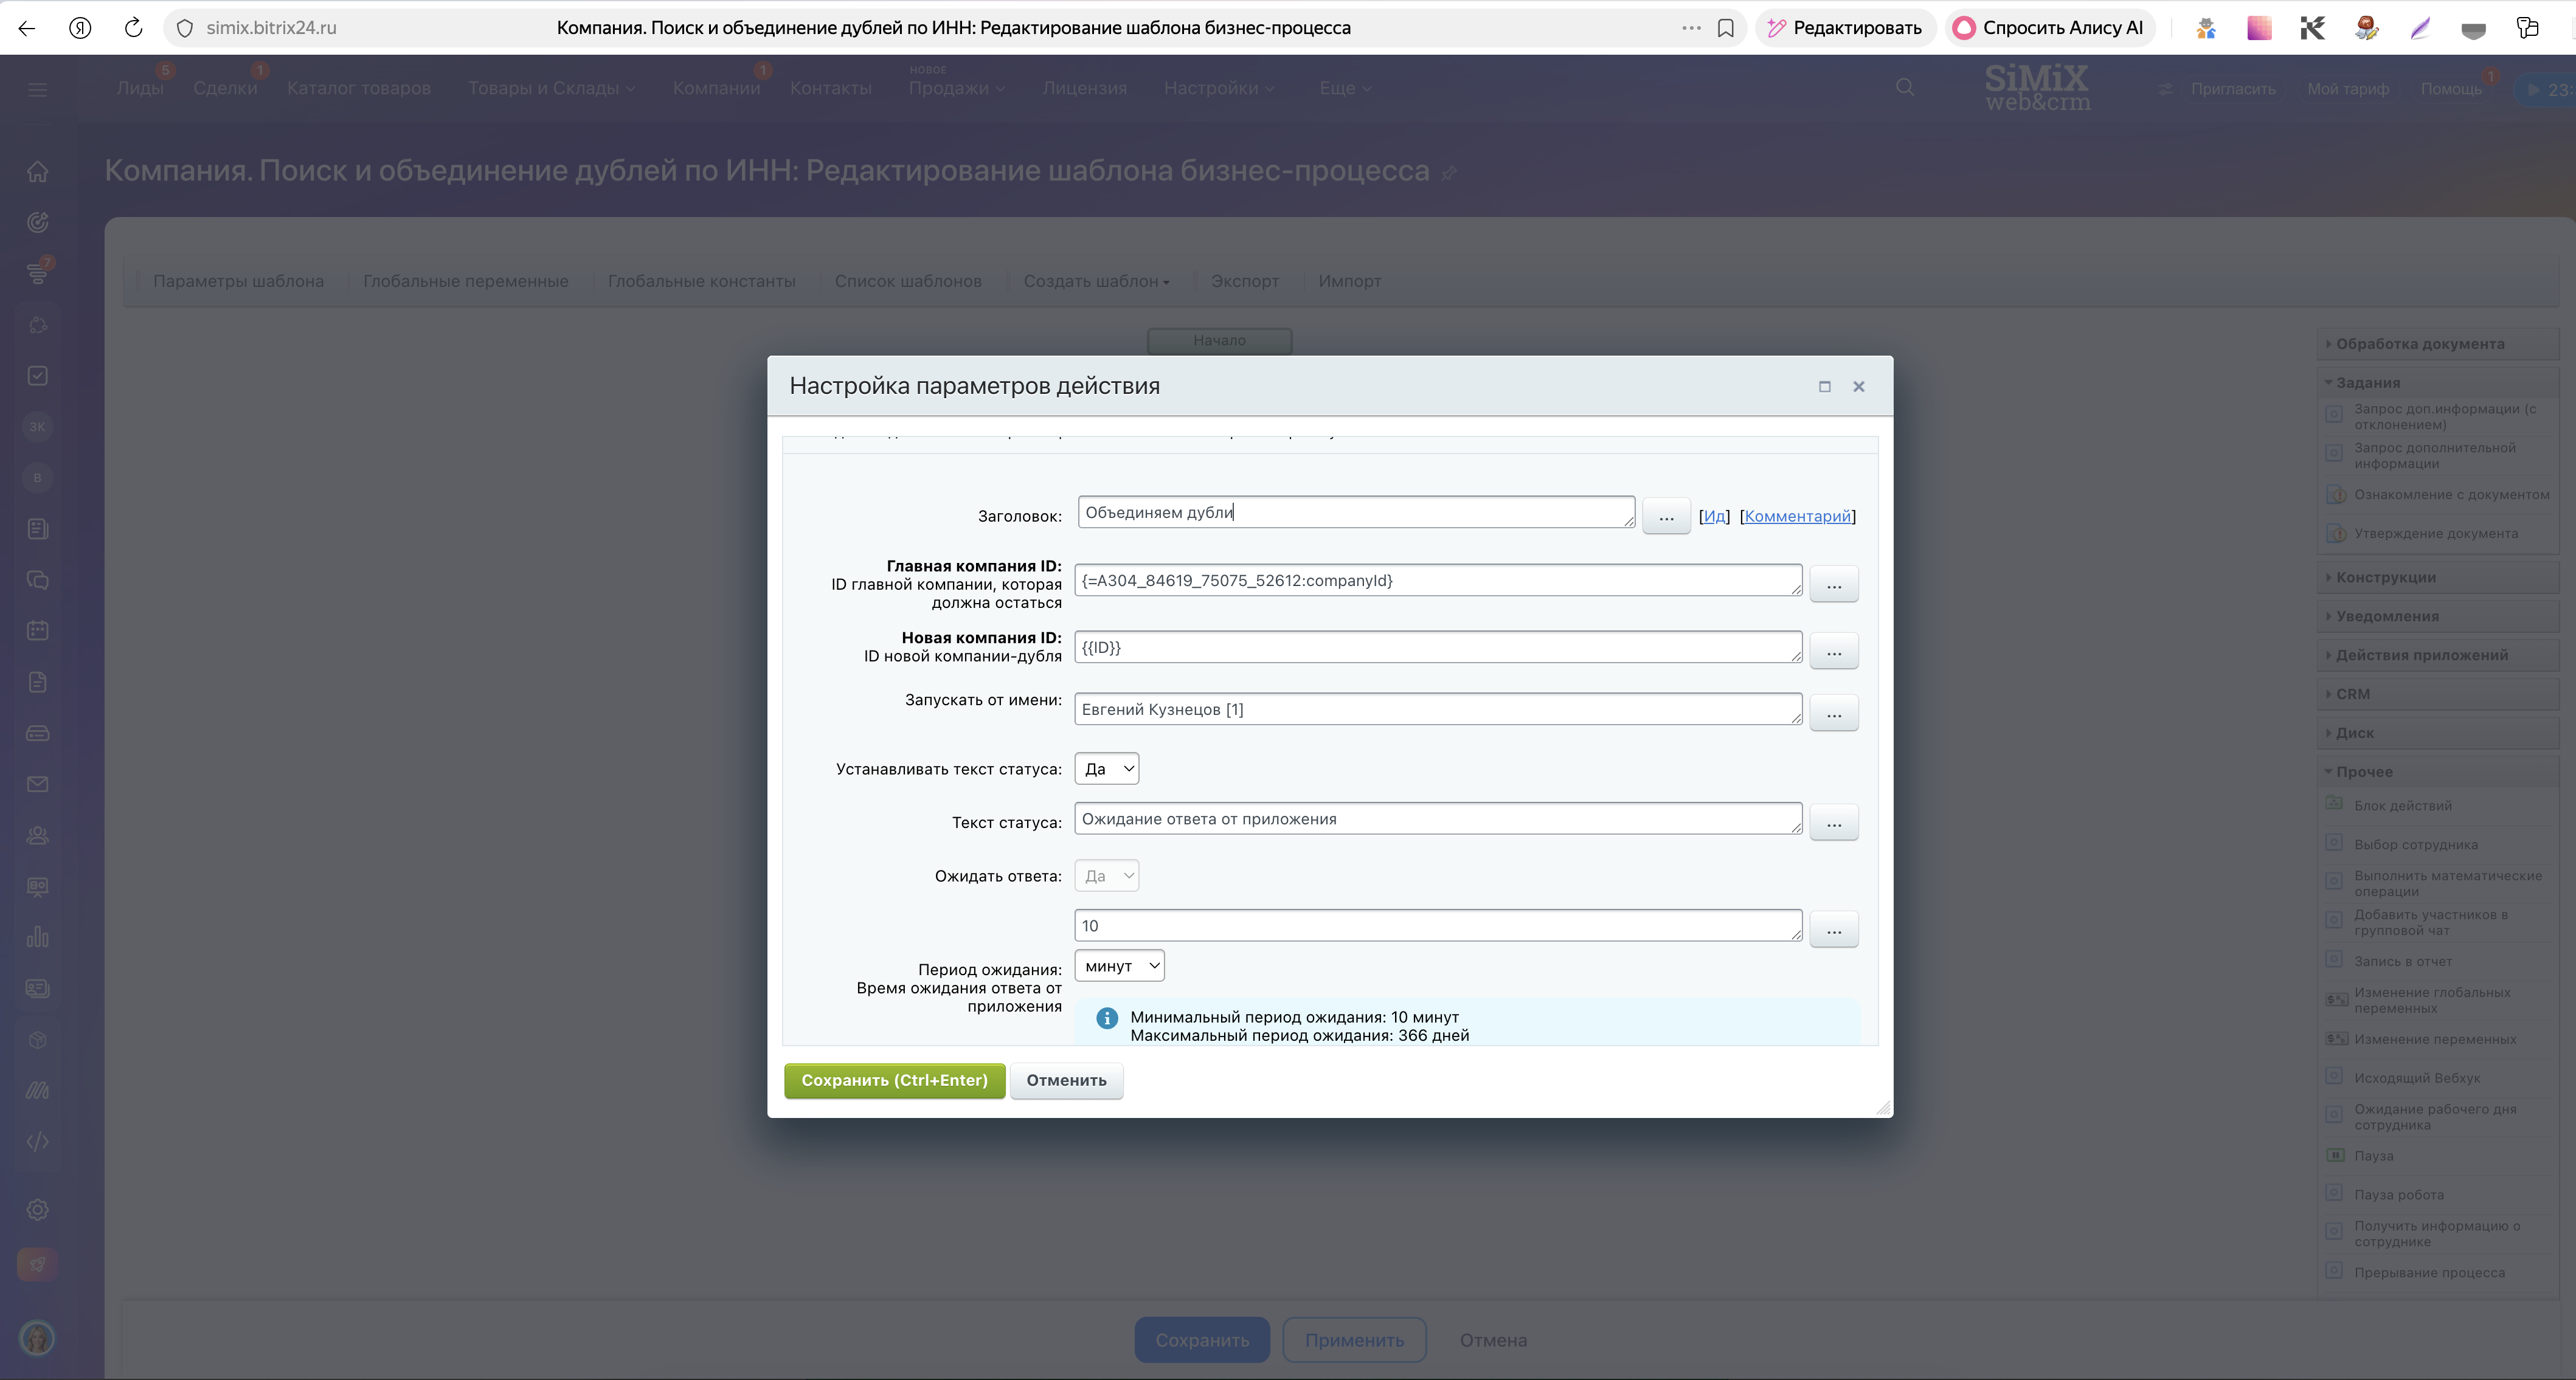This screenshot has width=2576, height=1380.
Task: Click the home icon in left sidebar
Action: (x=37, y=172)
